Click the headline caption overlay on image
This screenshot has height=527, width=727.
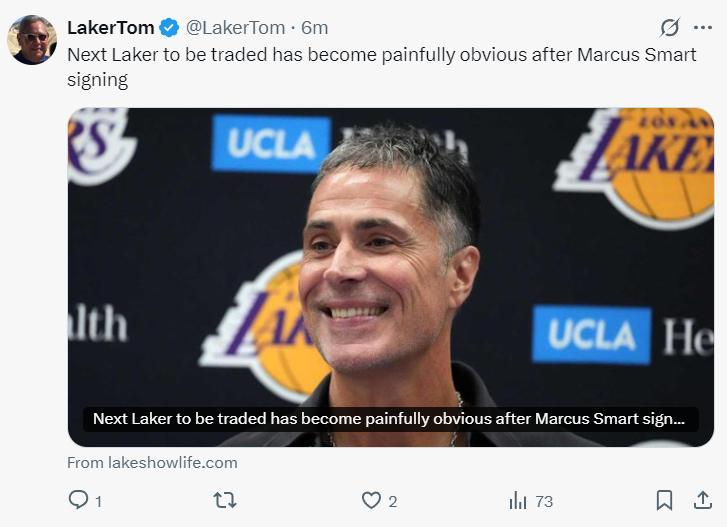point(389,419)
